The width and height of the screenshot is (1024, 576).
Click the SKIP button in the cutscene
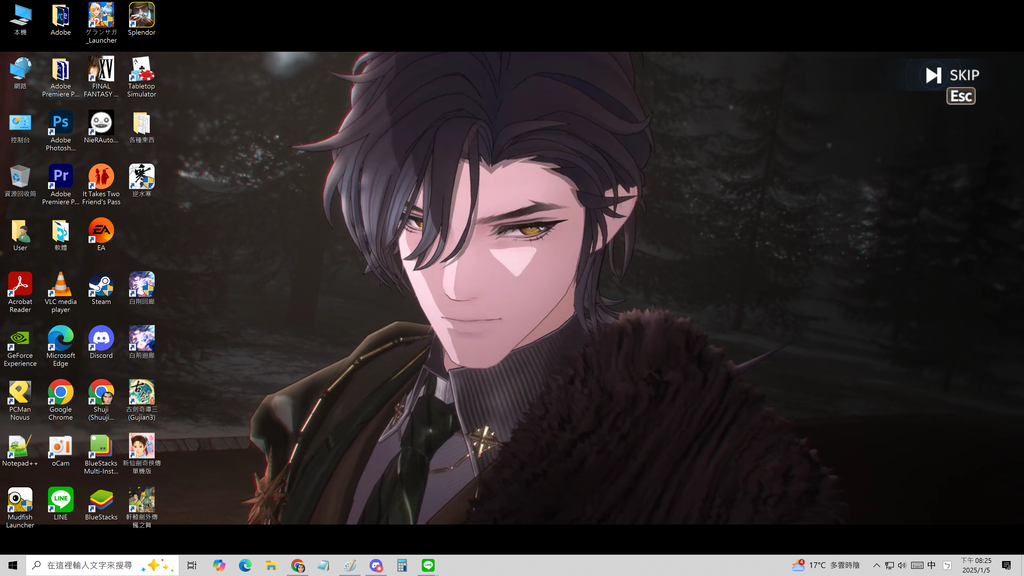[952, 75]
